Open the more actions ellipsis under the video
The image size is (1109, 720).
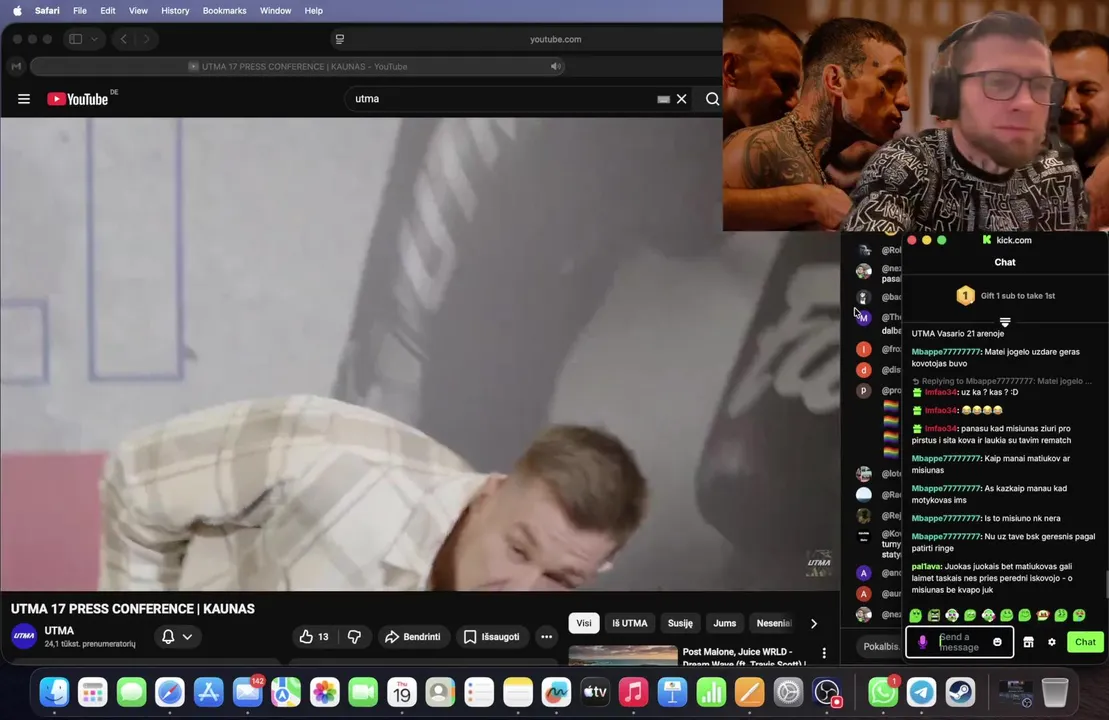coord(546,637)
